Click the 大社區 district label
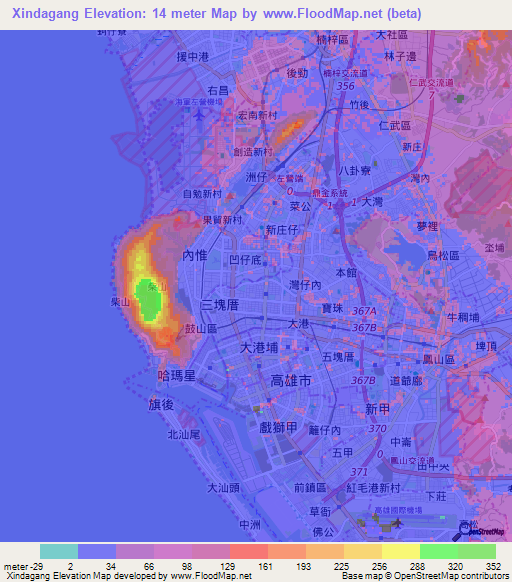 pos(392,35)
